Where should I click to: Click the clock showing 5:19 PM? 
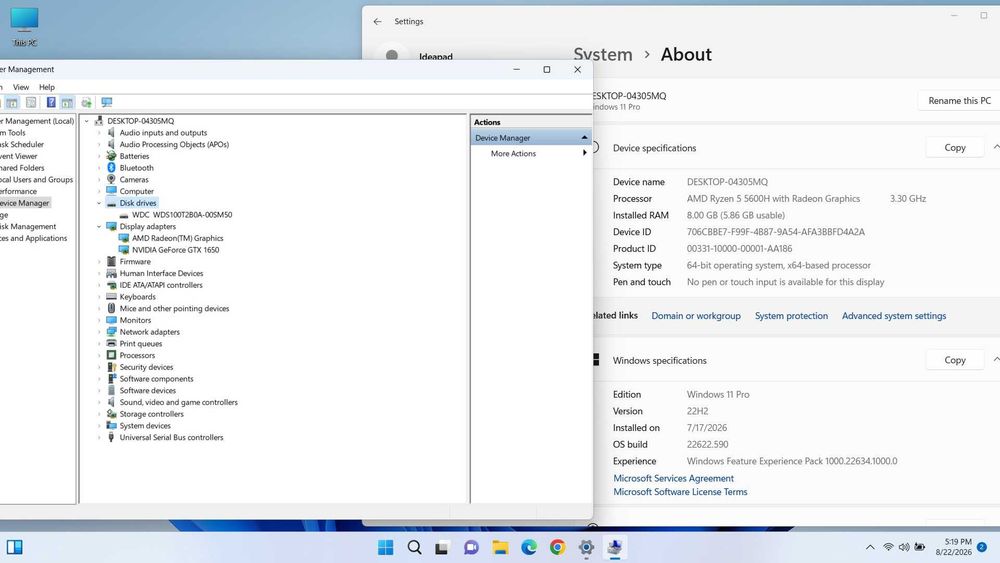pos(958,541)
